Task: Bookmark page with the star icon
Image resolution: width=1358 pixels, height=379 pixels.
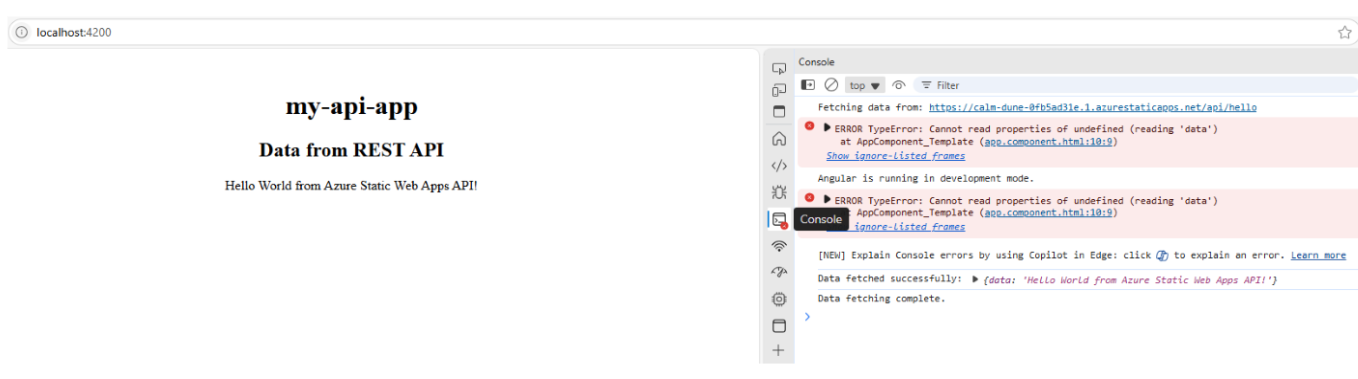Action: [1344, 32]
